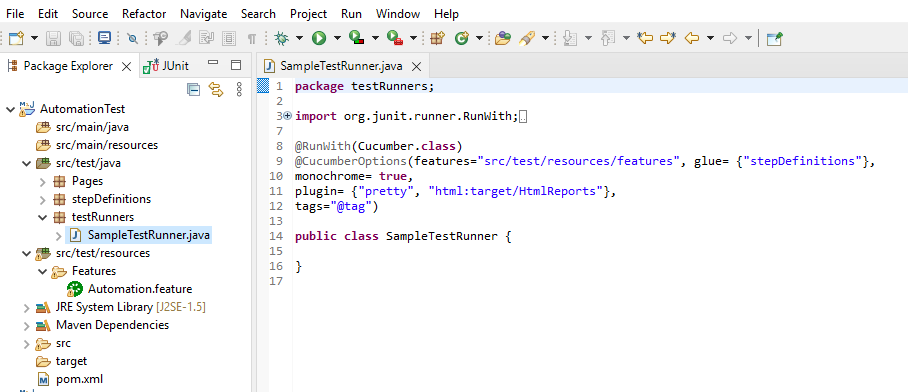
Task: Collapse the testRunners package
Action: pyautogui.click(x=42, y=218)
